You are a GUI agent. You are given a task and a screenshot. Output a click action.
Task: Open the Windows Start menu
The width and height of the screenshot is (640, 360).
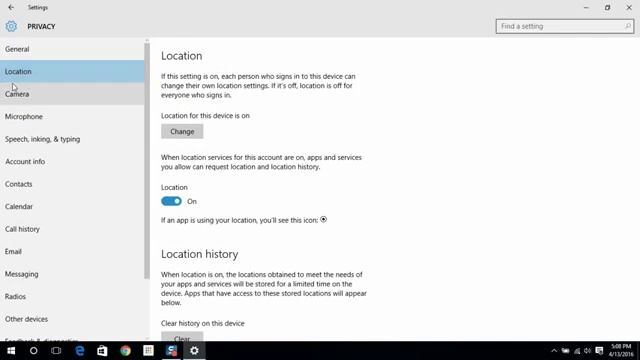[11, 351]
